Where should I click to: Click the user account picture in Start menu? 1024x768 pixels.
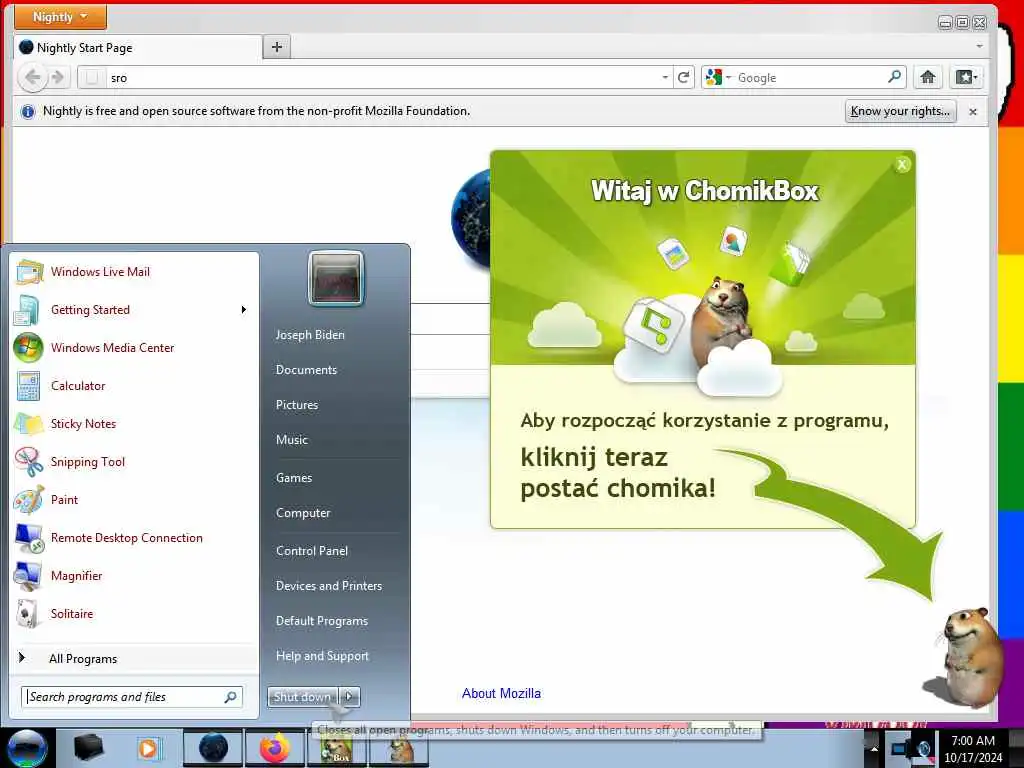[336, 278]
